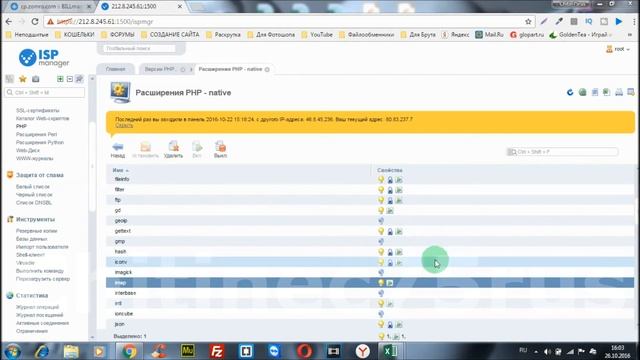The image size is (640, 360).
Task: Open Opera browser from the taskbar
Action: tap(304, 351)
